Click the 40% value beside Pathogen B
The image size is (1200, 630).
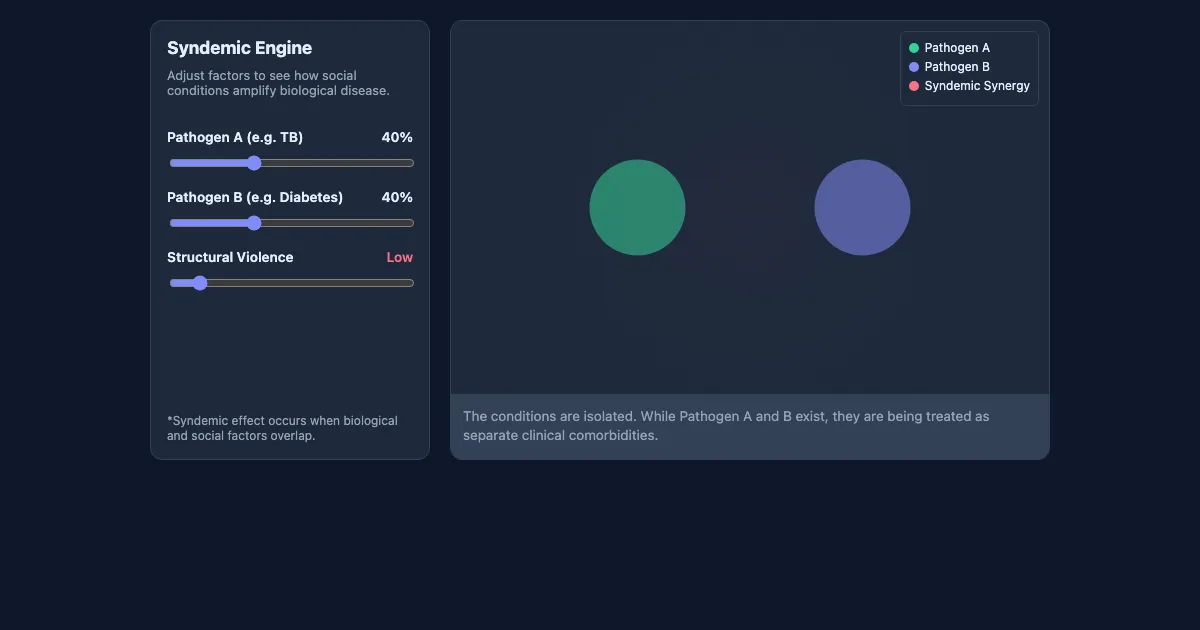[397, 197]
